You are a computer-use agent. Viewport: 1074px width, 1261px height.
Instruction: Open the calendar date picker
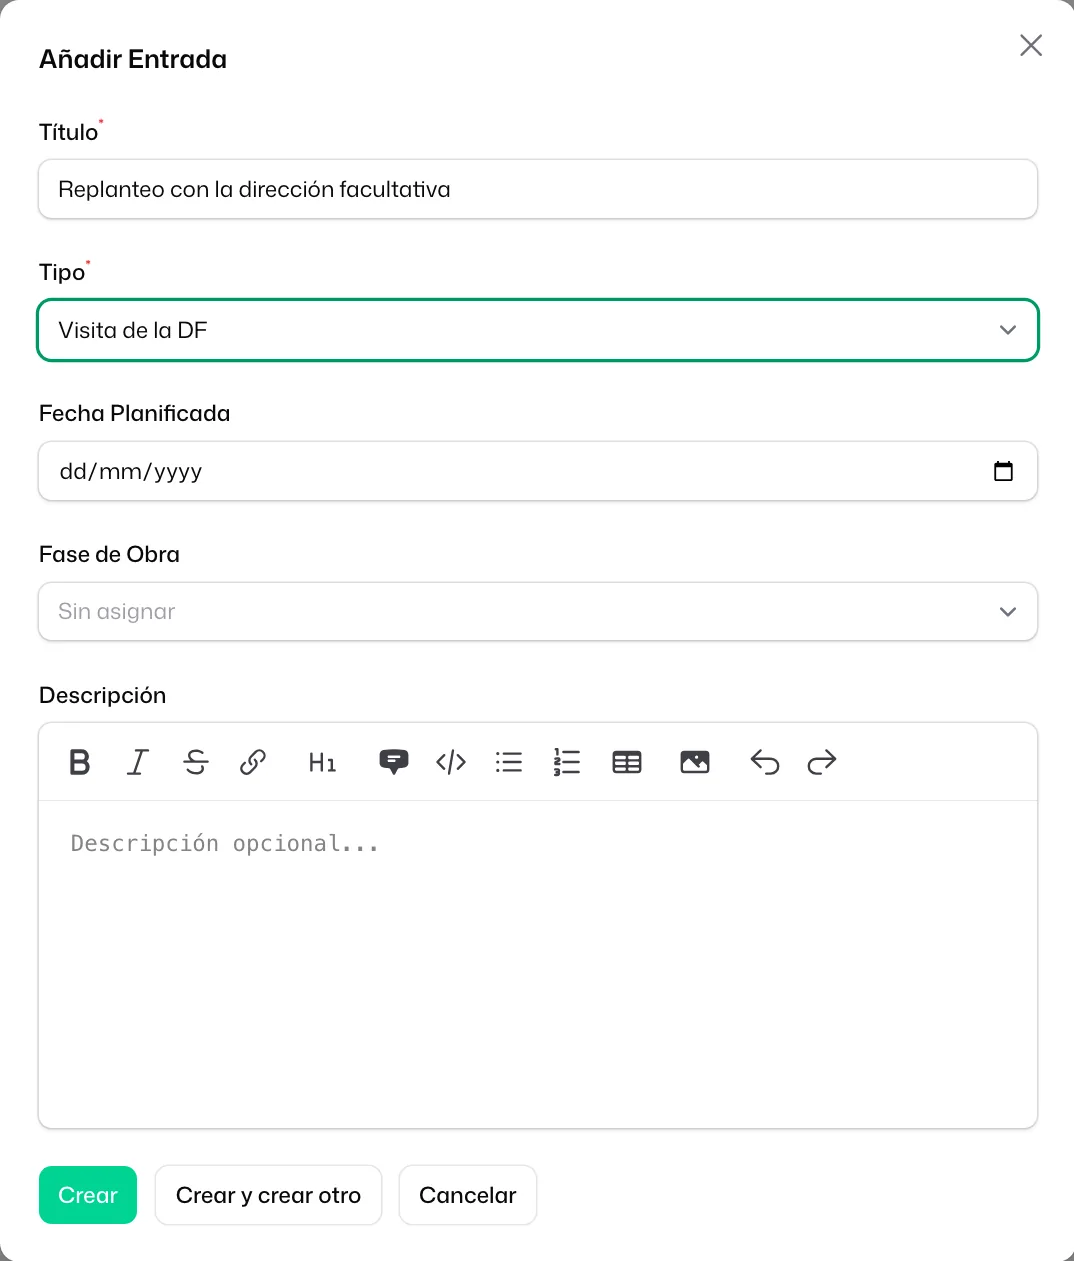coord(1004,471)
